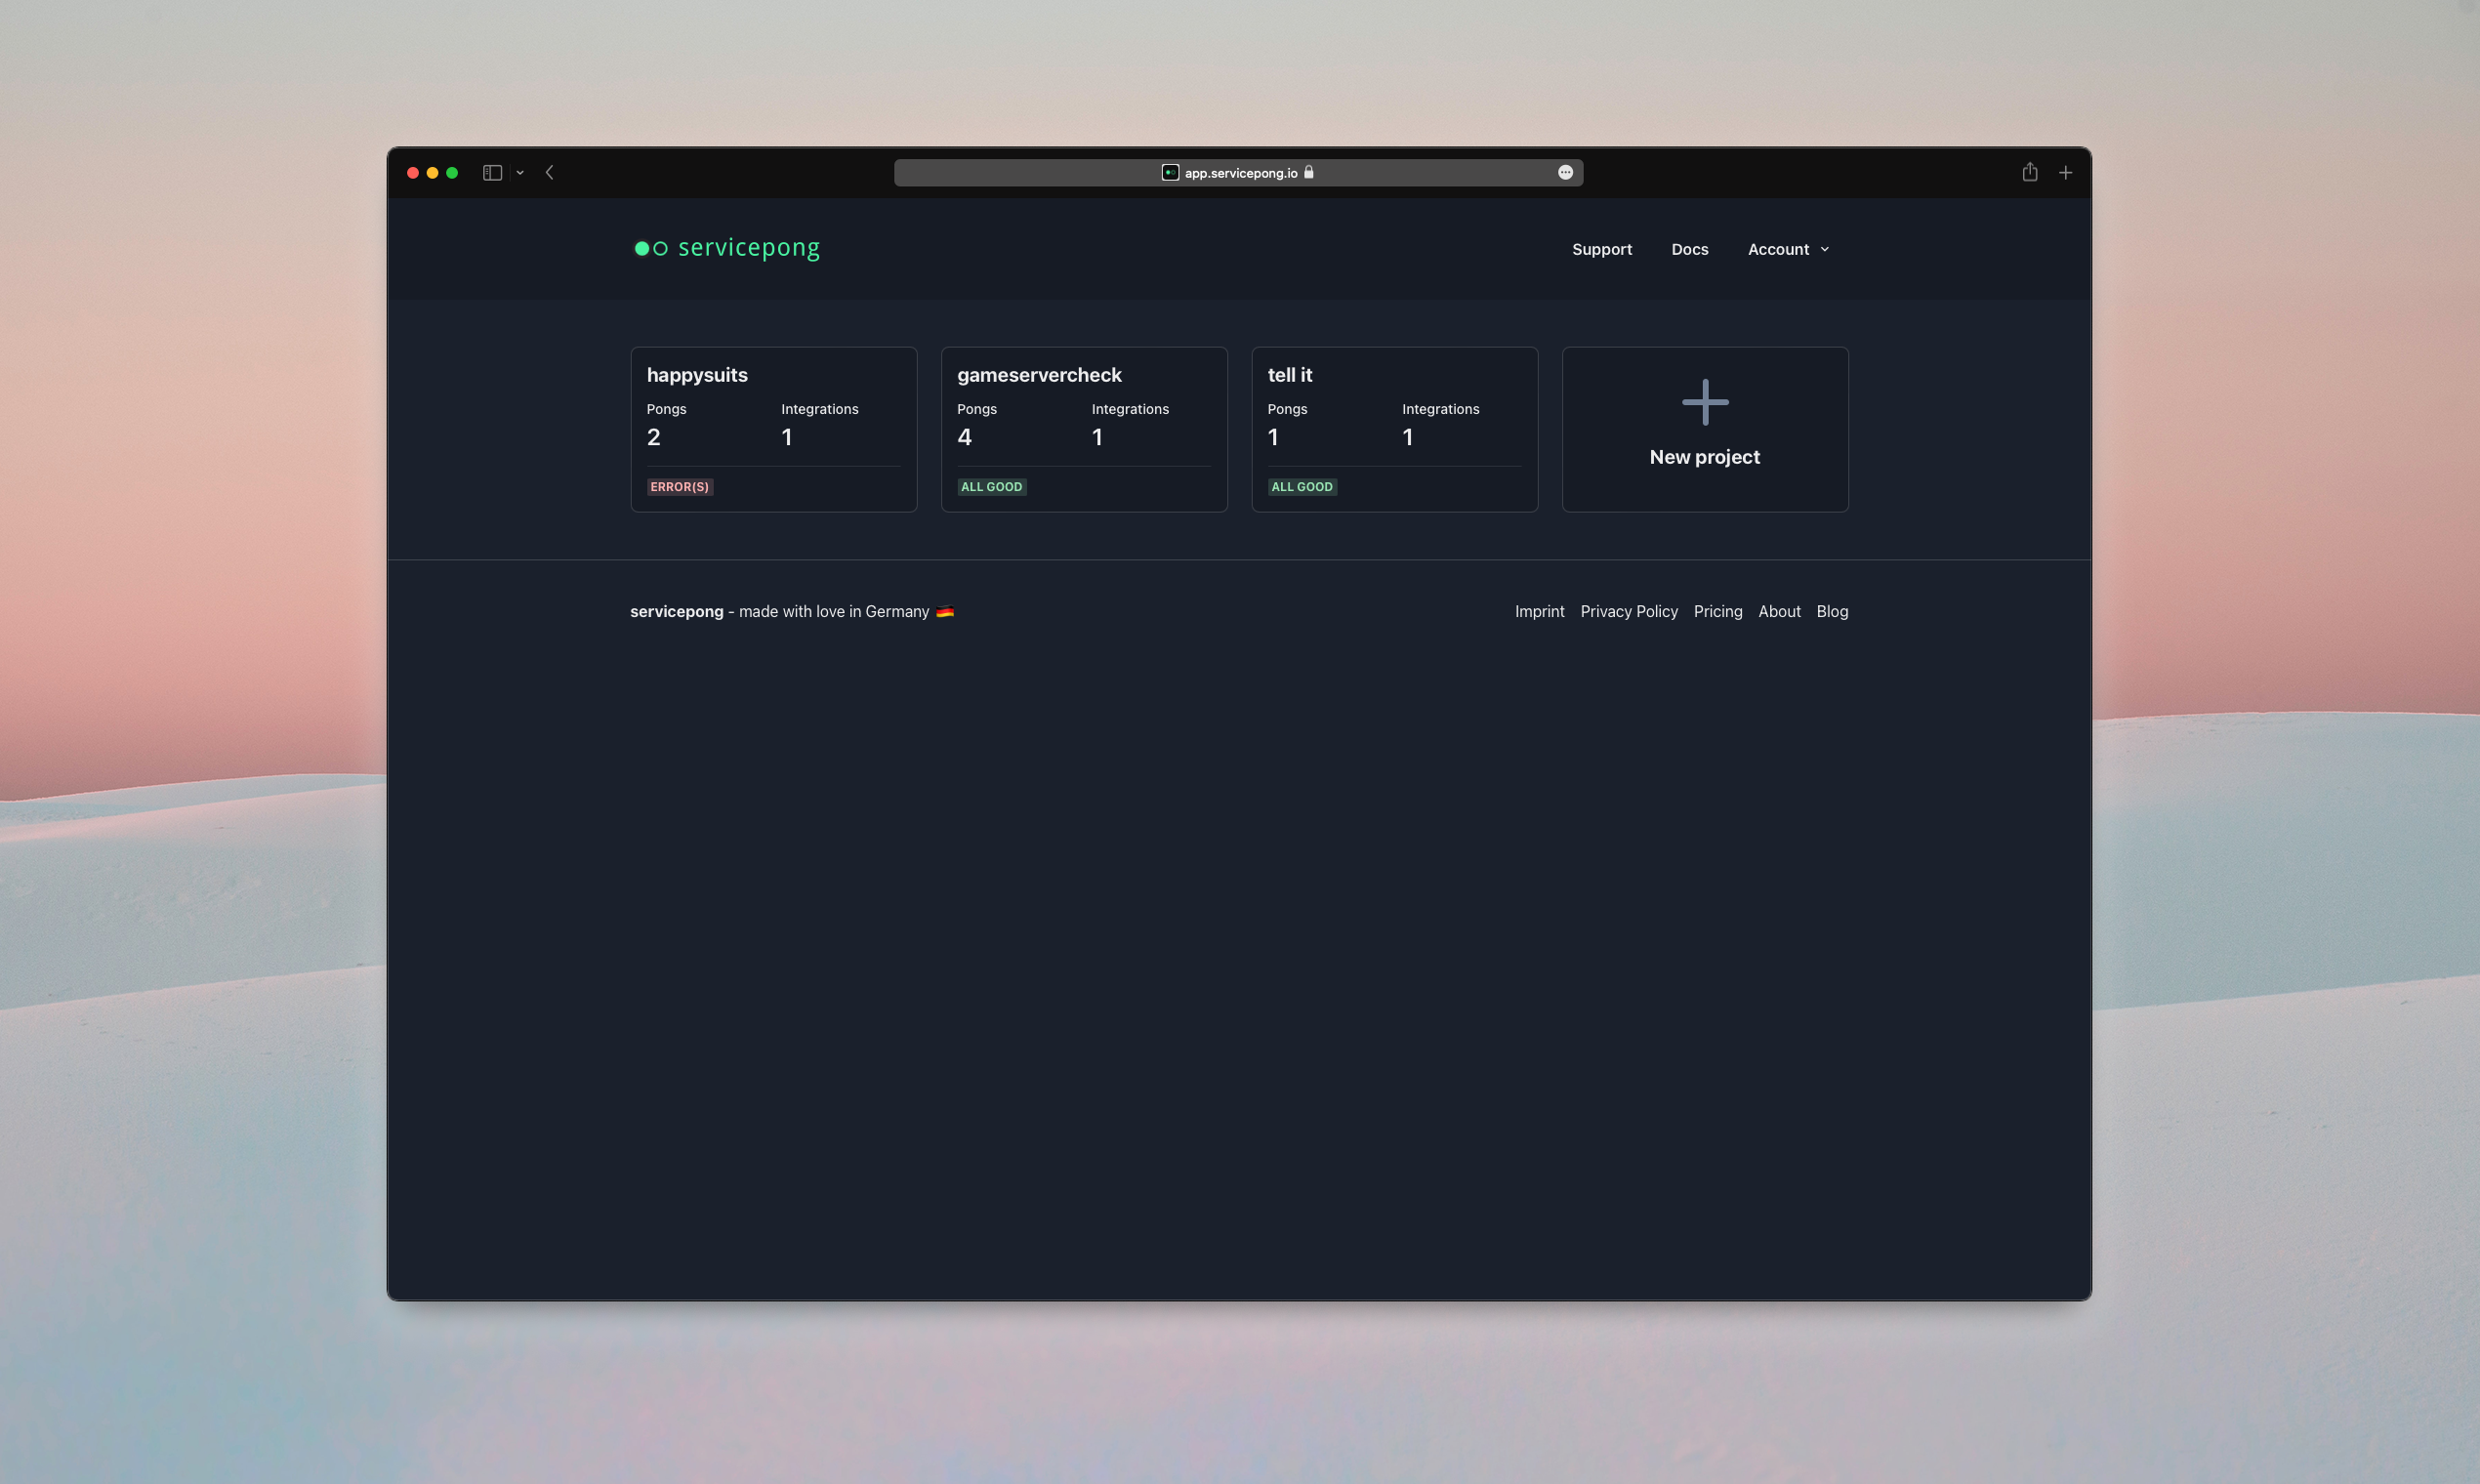Viewport: 2480px width, 1484px height.
Task: Open the Support page
Action: tap(1601, 249)
